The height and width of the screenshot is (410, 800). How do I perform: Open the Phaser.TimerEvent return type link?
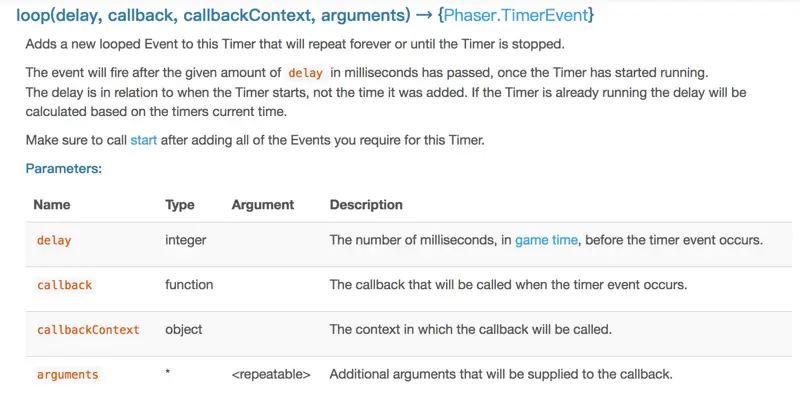pyautogui.click(x=516, y=15)
